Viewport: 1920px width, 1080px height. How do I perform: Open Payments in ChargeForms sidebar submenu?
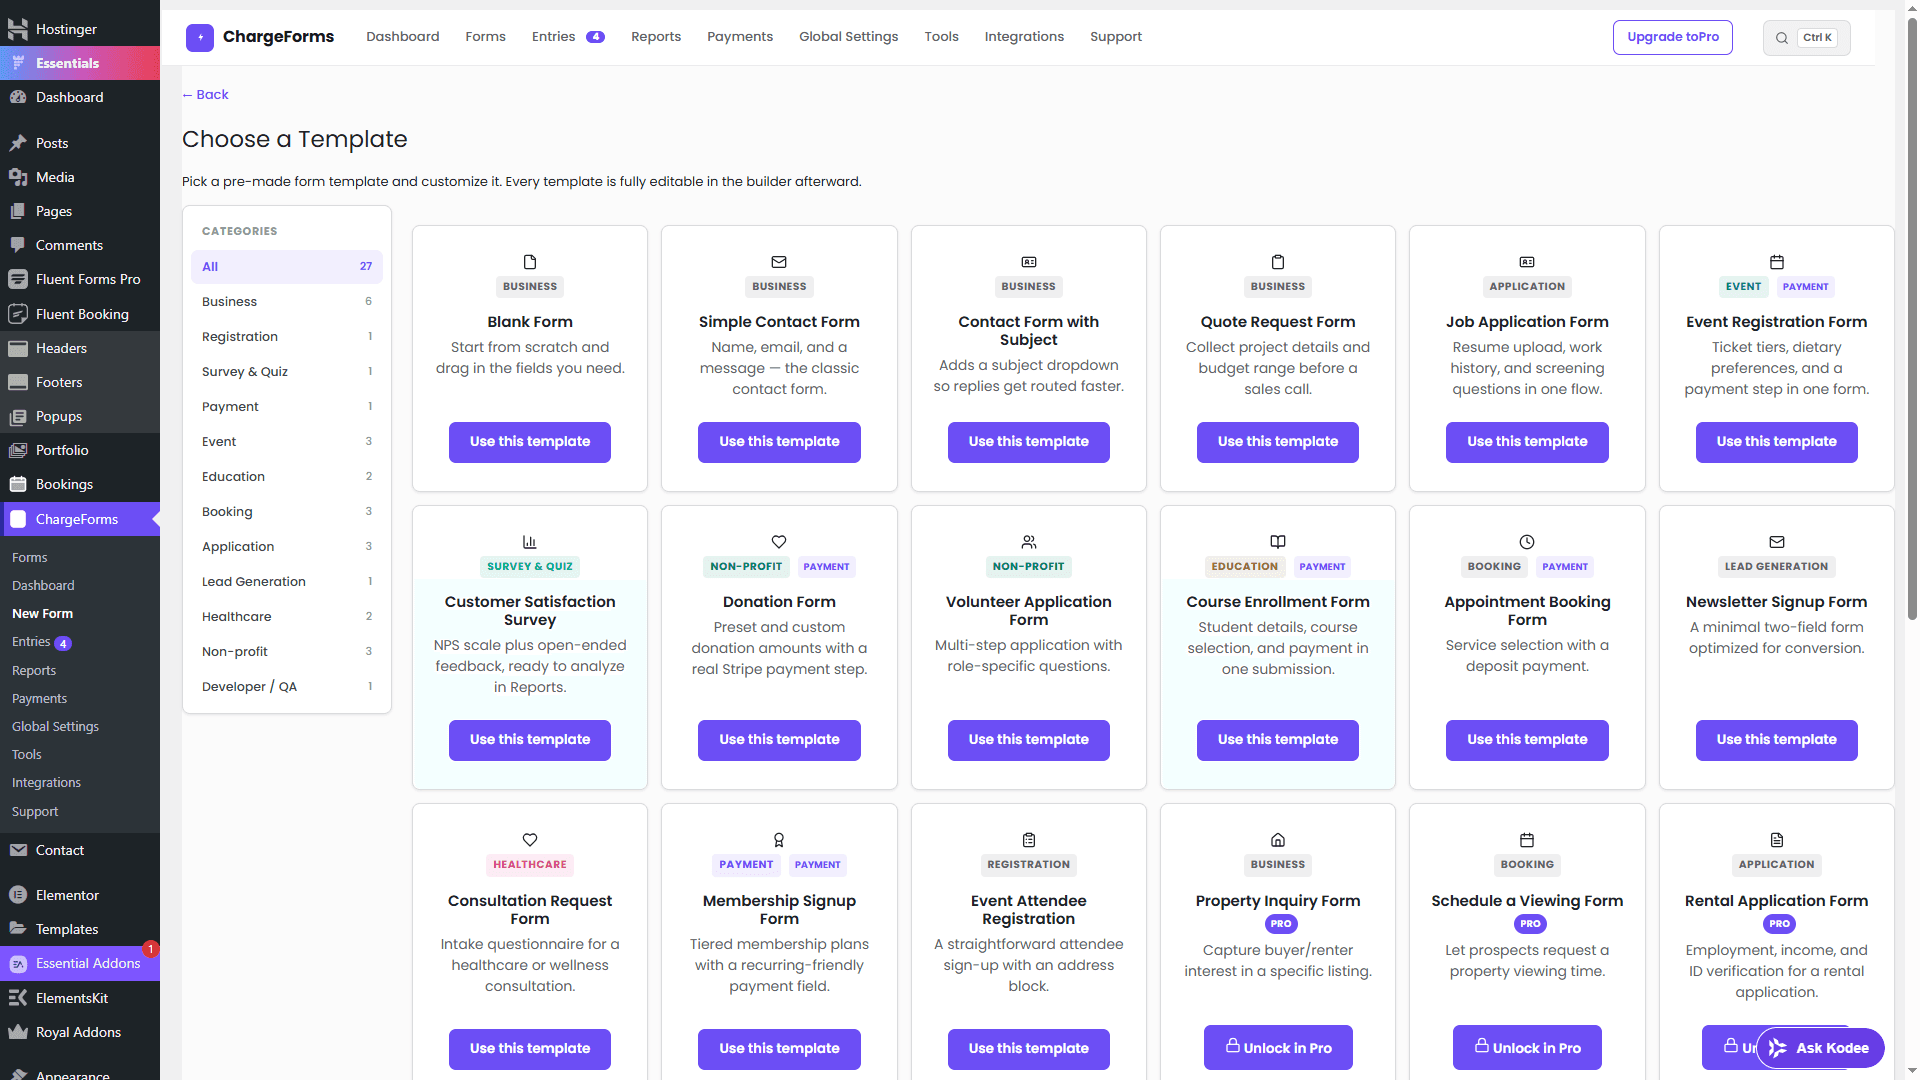[x=39, y=698]
